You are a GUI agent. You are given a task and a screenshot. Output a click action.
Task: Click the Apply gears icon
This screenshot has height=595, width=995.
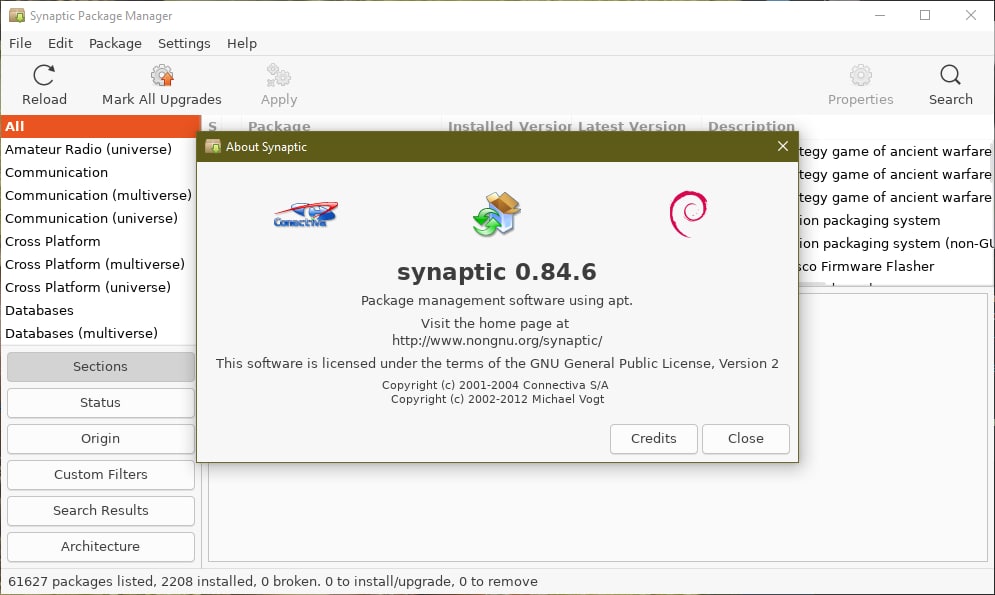279,75
